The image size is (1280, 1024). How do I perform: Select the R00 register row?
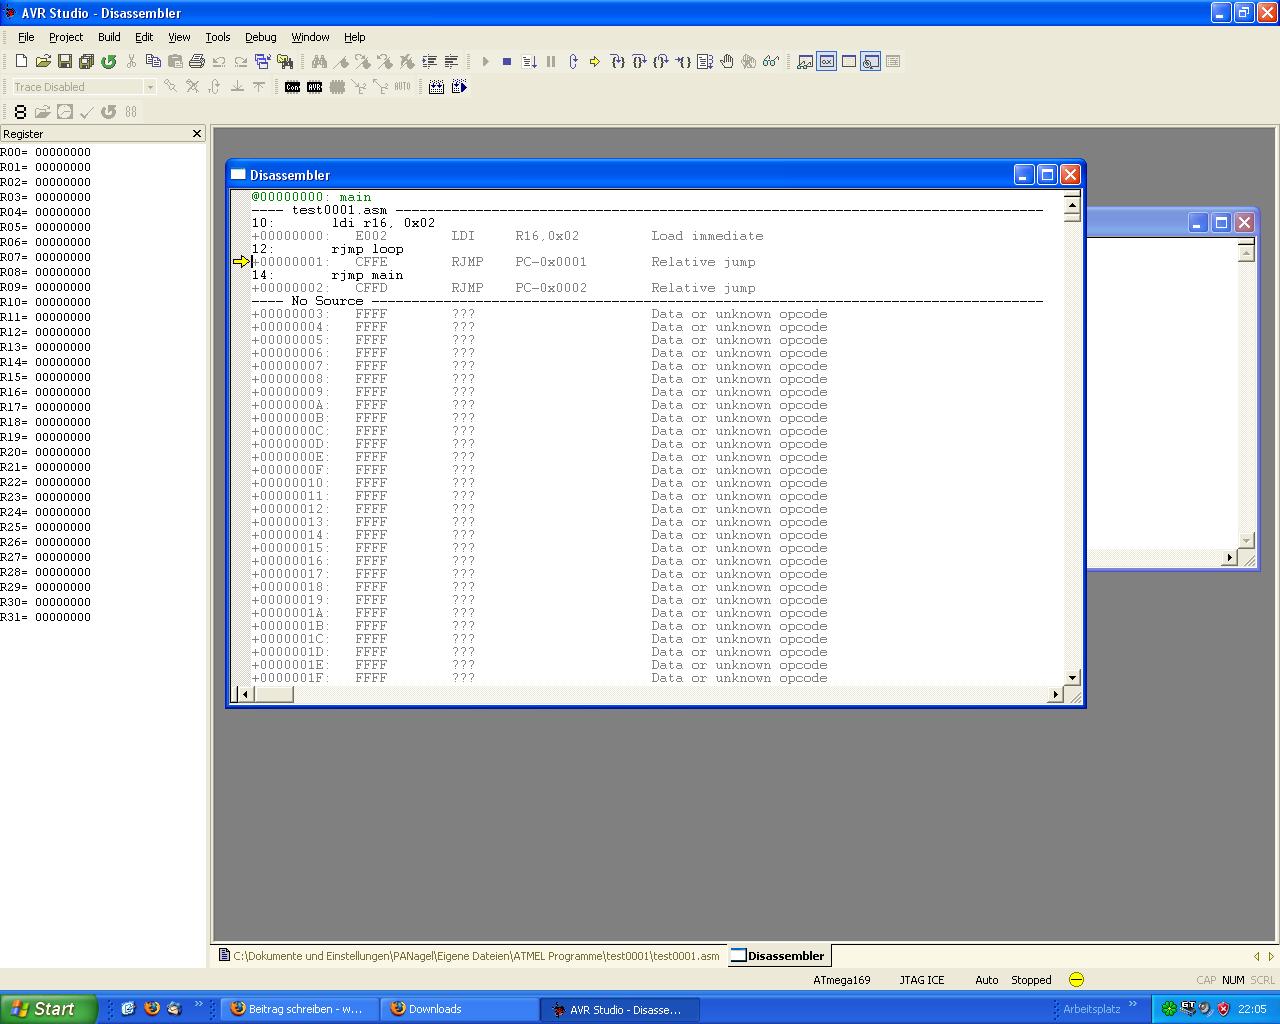pos(46,152)
